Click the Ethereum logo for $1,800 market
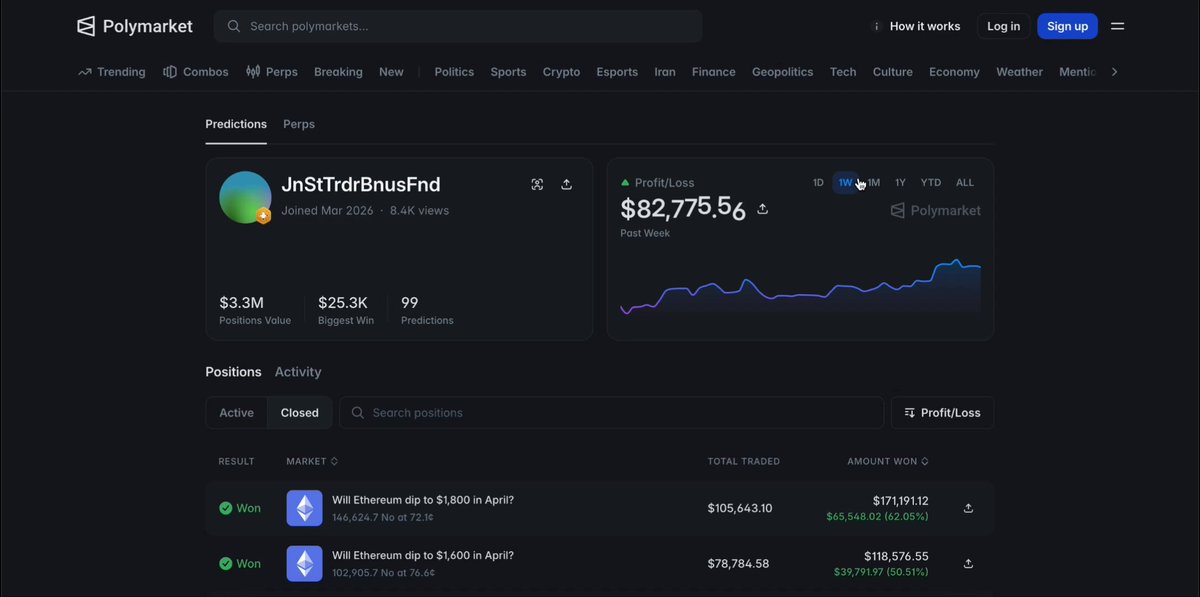 click(304, 508)
